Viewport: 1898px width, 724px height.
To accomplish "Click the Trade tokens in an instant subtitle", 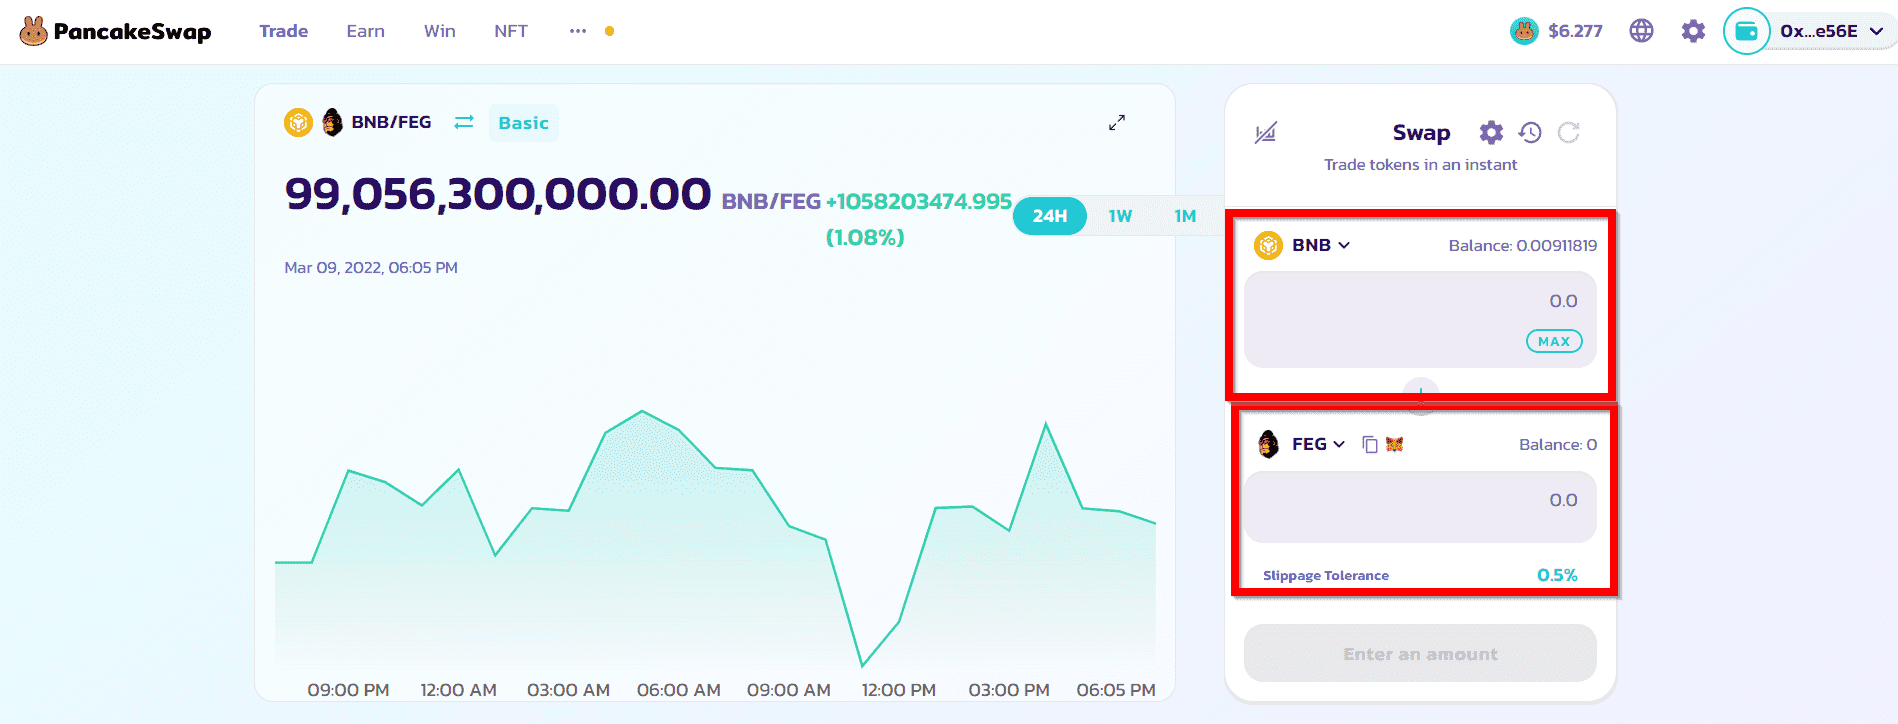I will 1420,164.
